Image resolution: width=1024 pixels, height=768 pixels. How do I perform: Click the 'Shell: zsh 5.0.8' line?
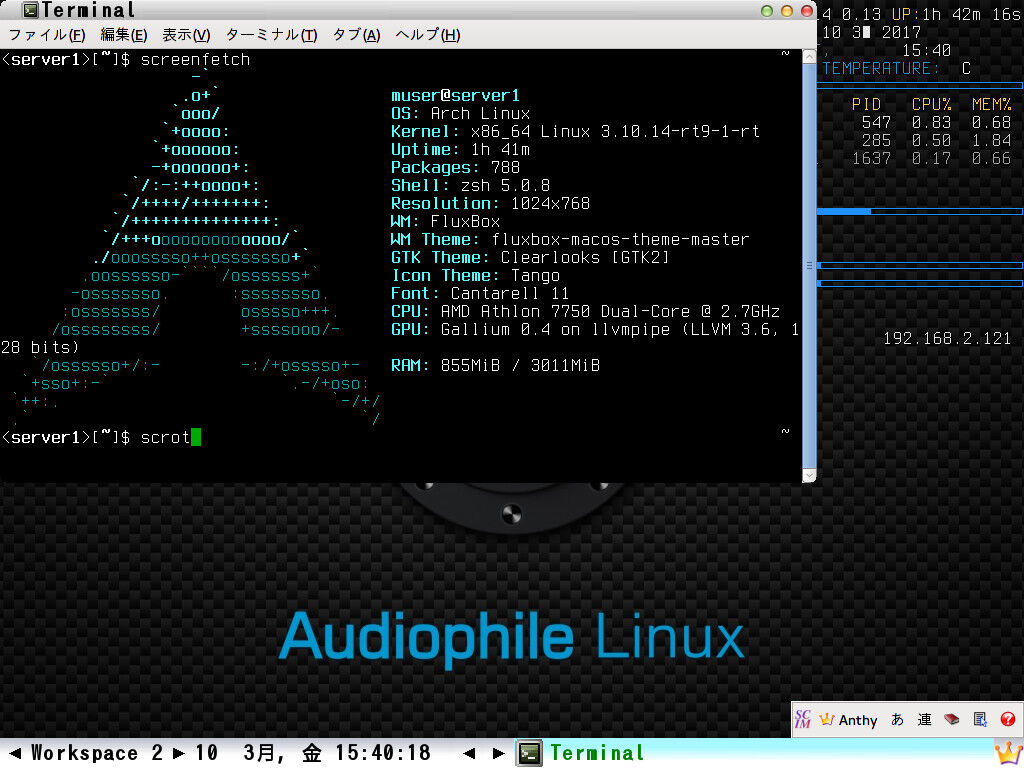tap(470, 185)
